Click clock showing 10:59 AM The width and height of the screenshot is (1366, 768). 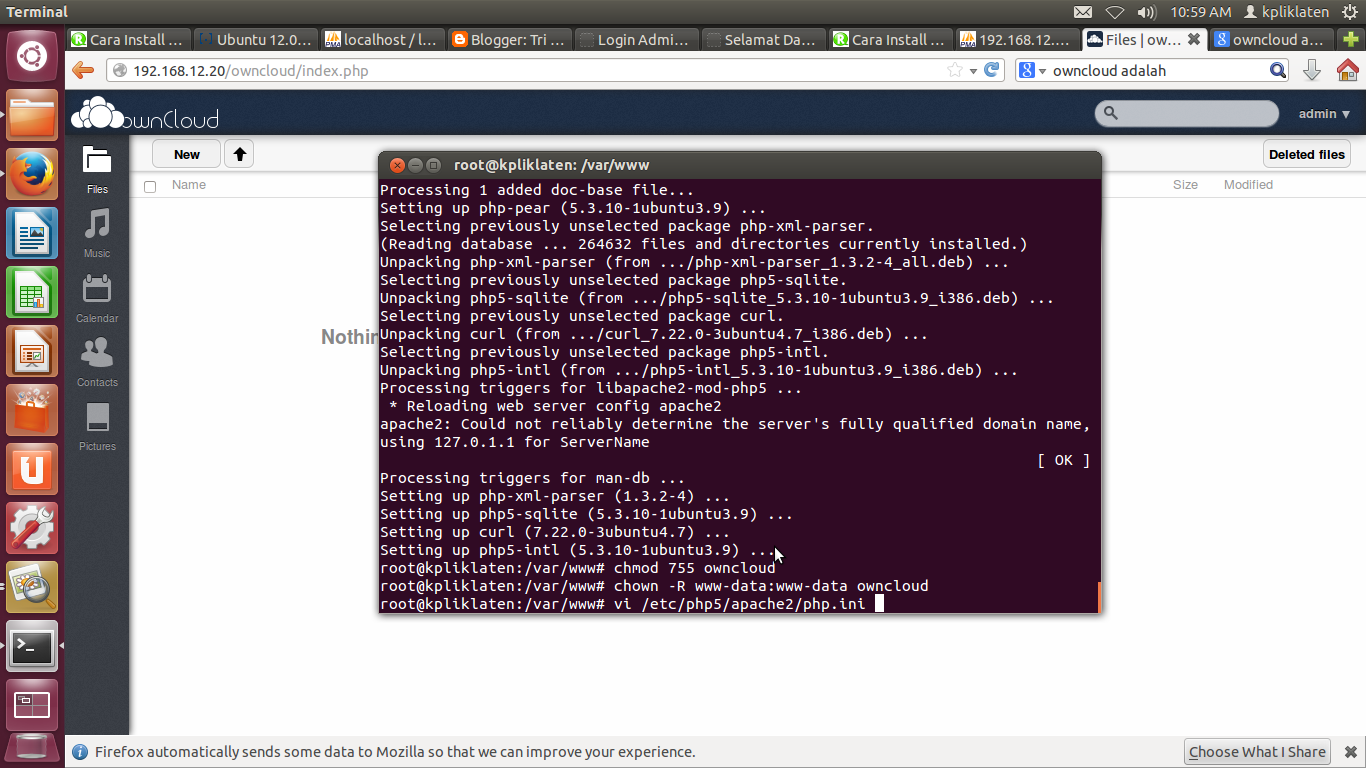point(1199,12)
